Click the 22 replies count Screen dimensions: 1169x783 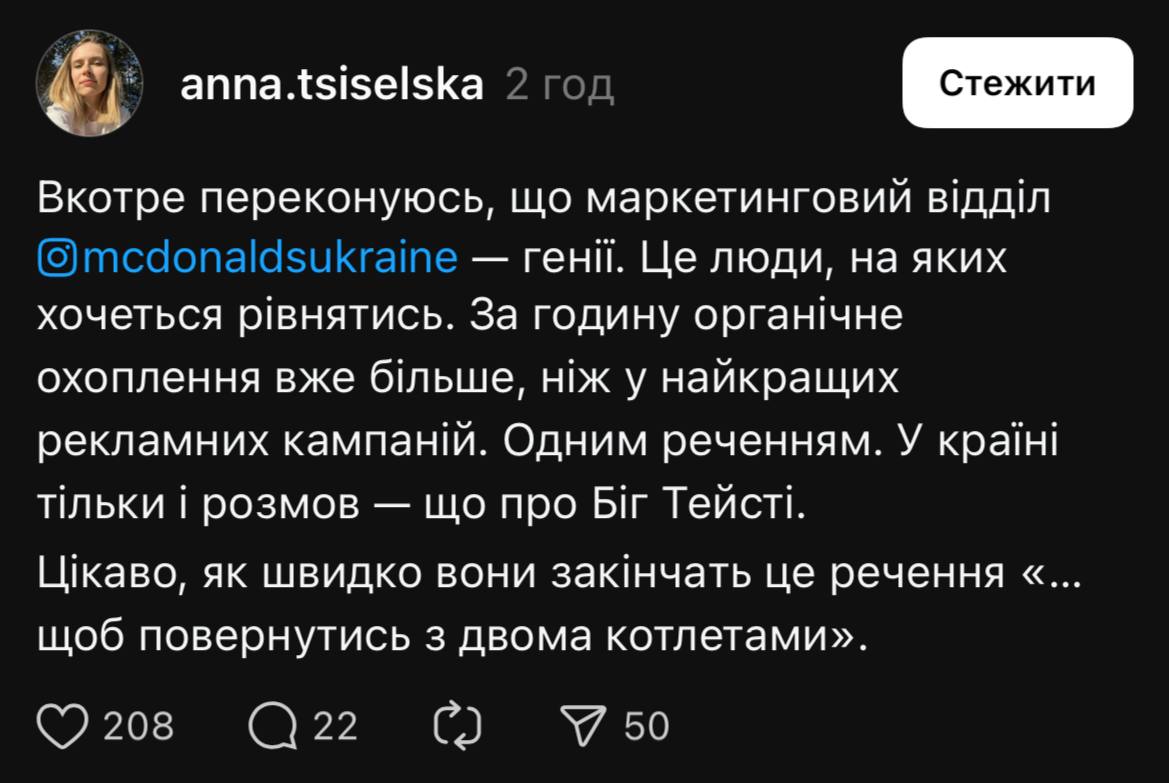tap(336, 726)
